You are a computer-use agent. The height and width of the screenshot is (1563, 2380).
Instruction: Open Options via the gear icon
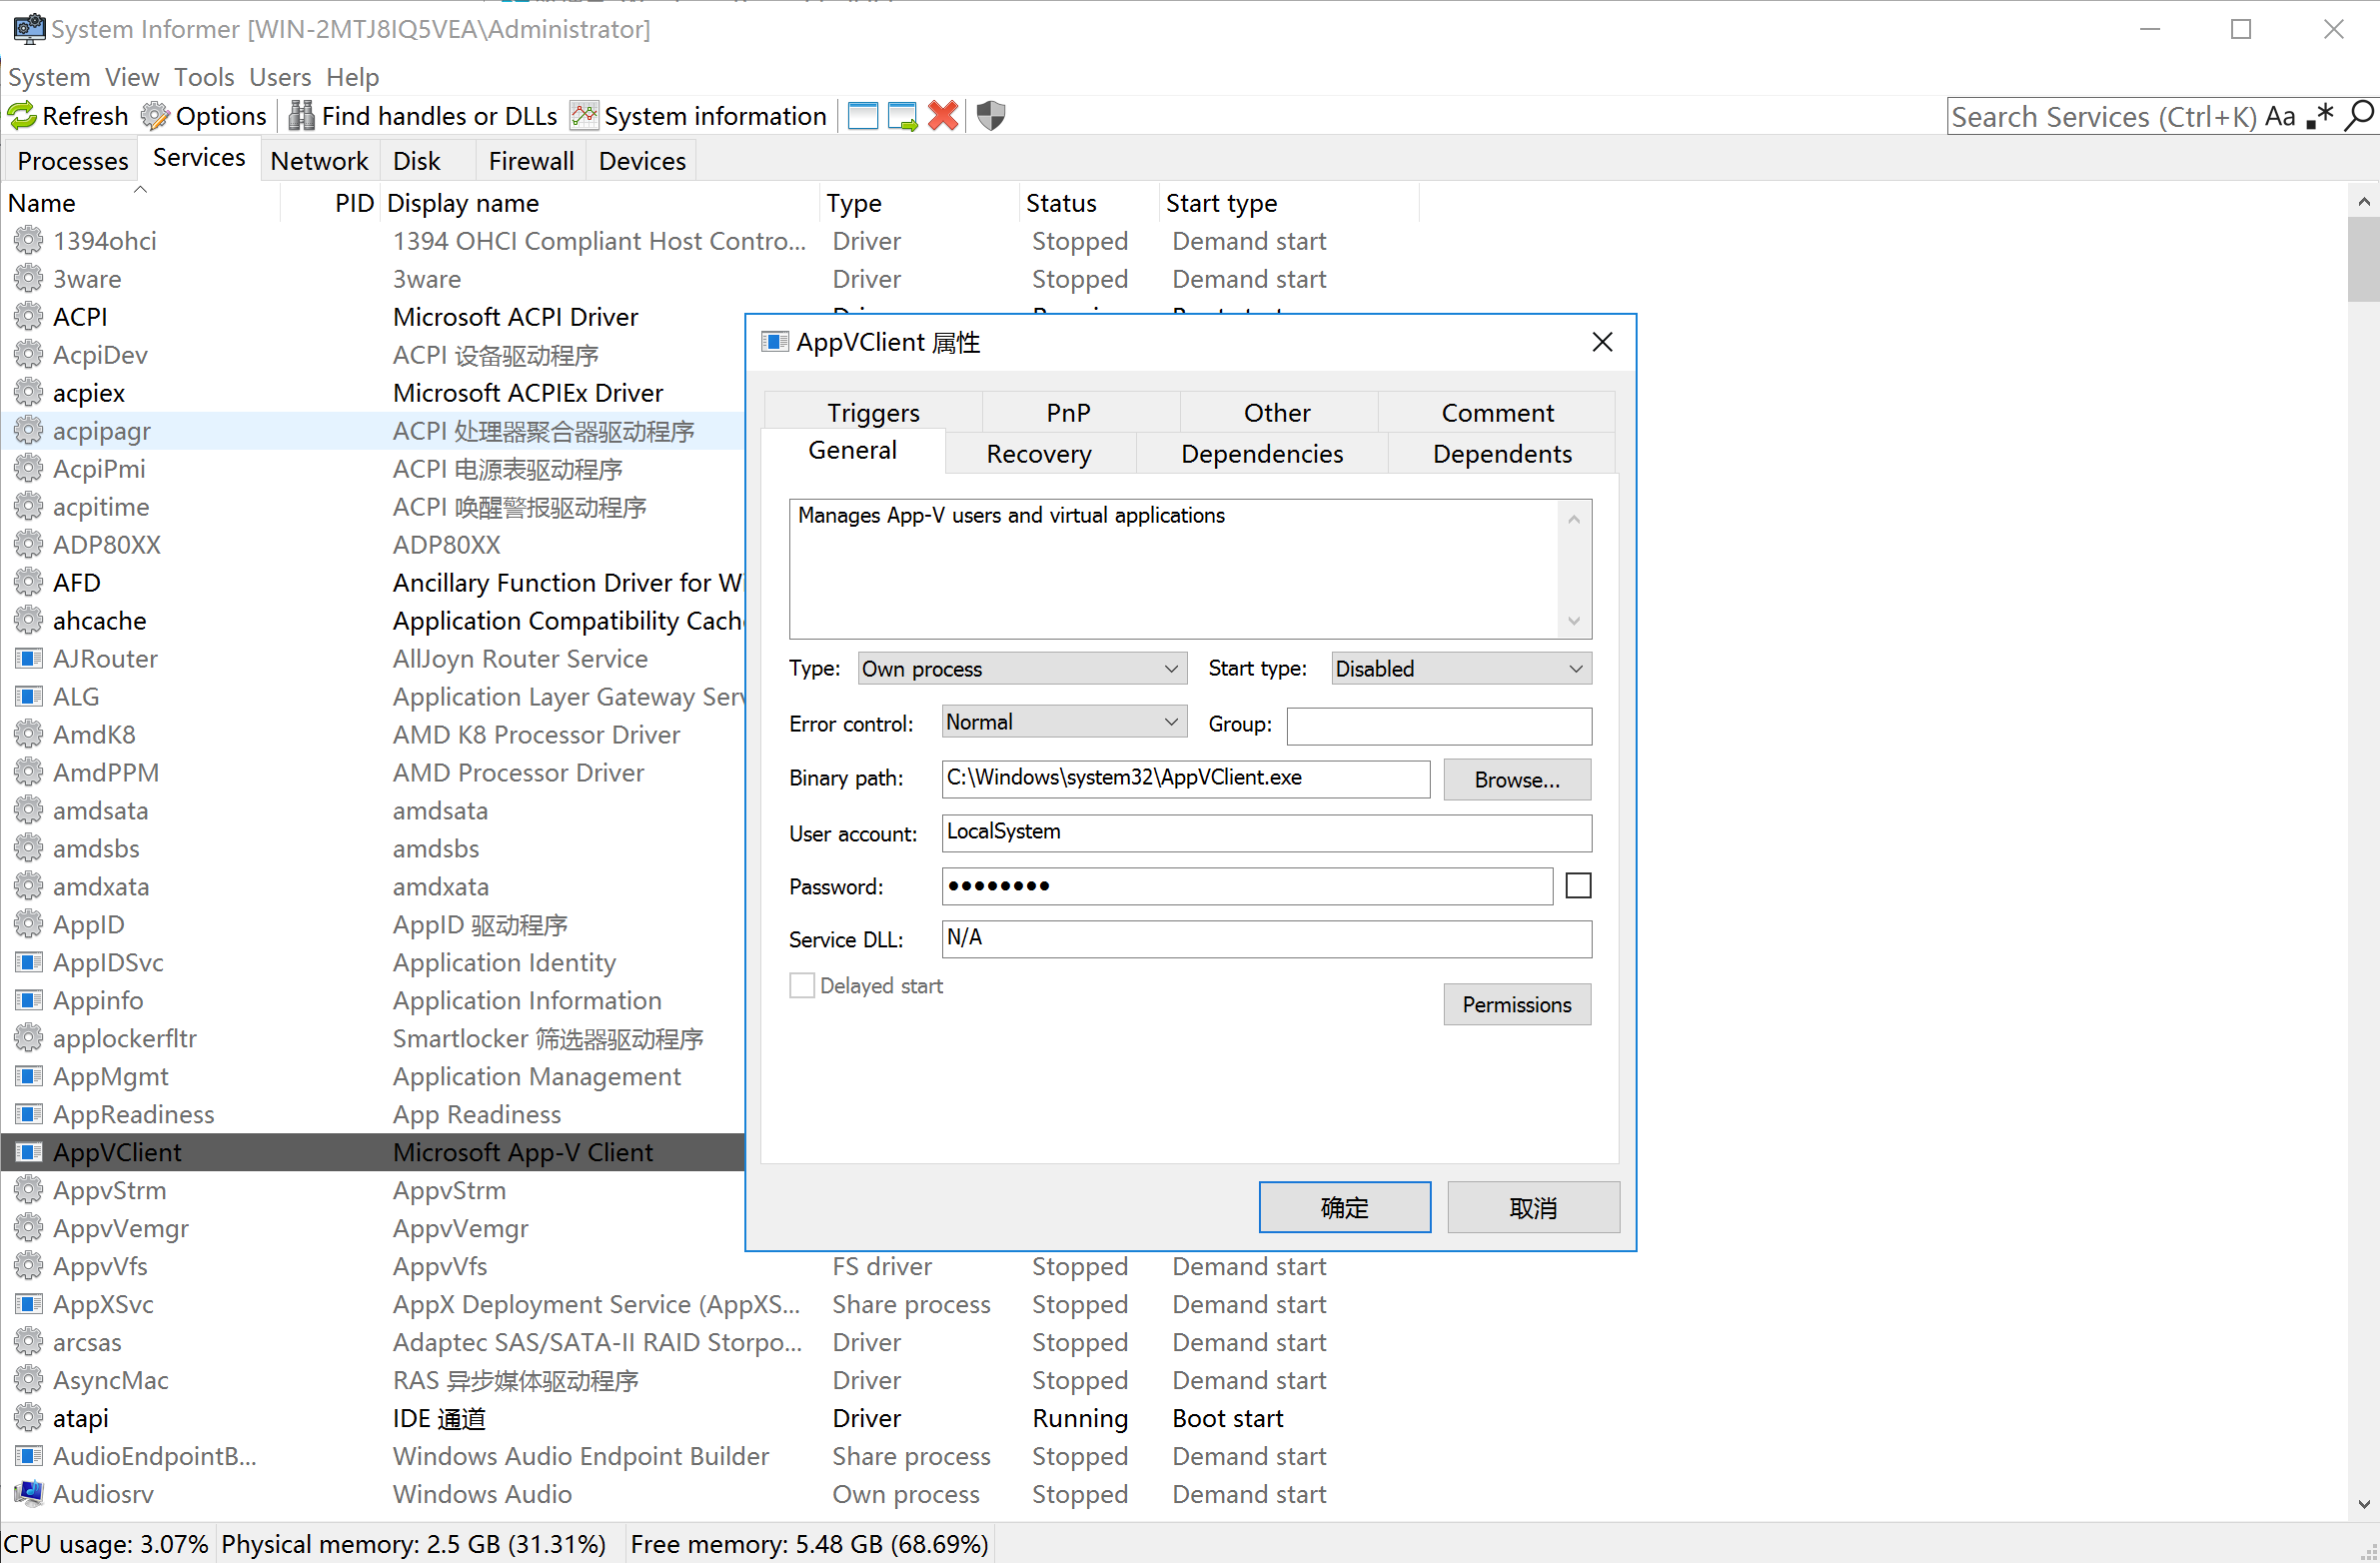tap(155, 116)
